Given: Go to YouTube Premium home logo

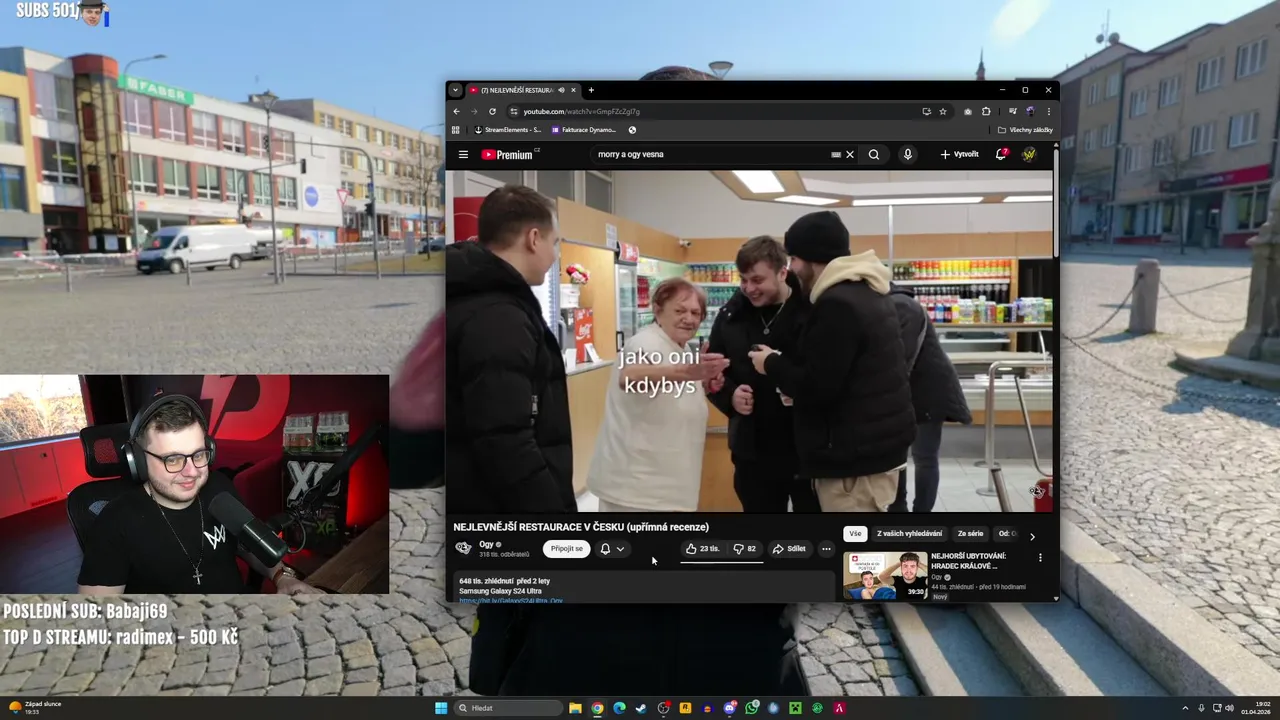Looking at the screenshot, I should click(510, 155).
